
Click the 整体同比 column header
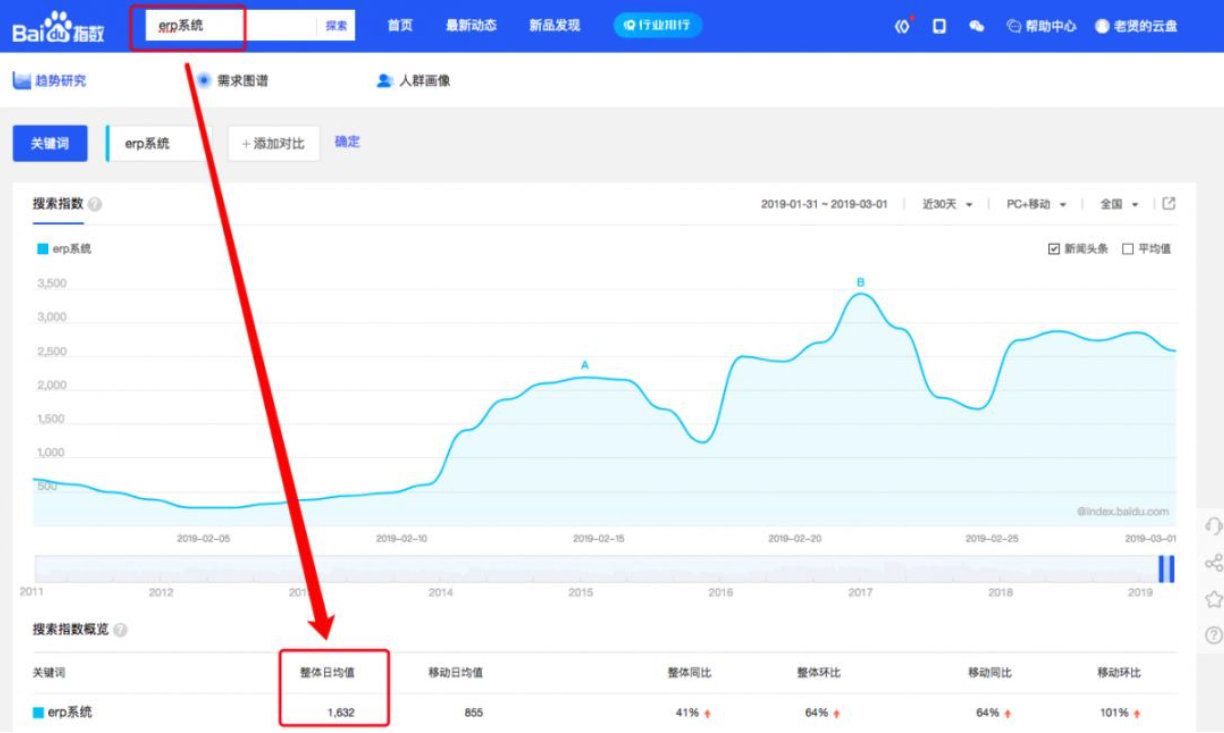(x=690, y=673)
